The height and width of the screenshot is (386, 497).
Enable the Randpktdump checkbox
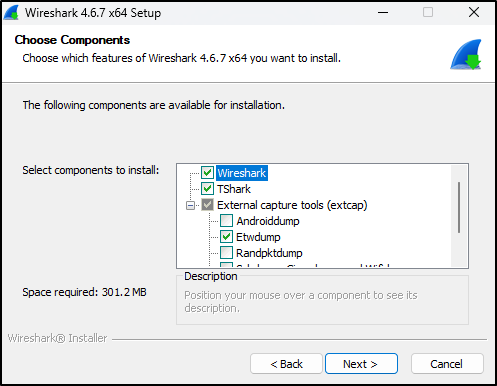tap(226, 253)
